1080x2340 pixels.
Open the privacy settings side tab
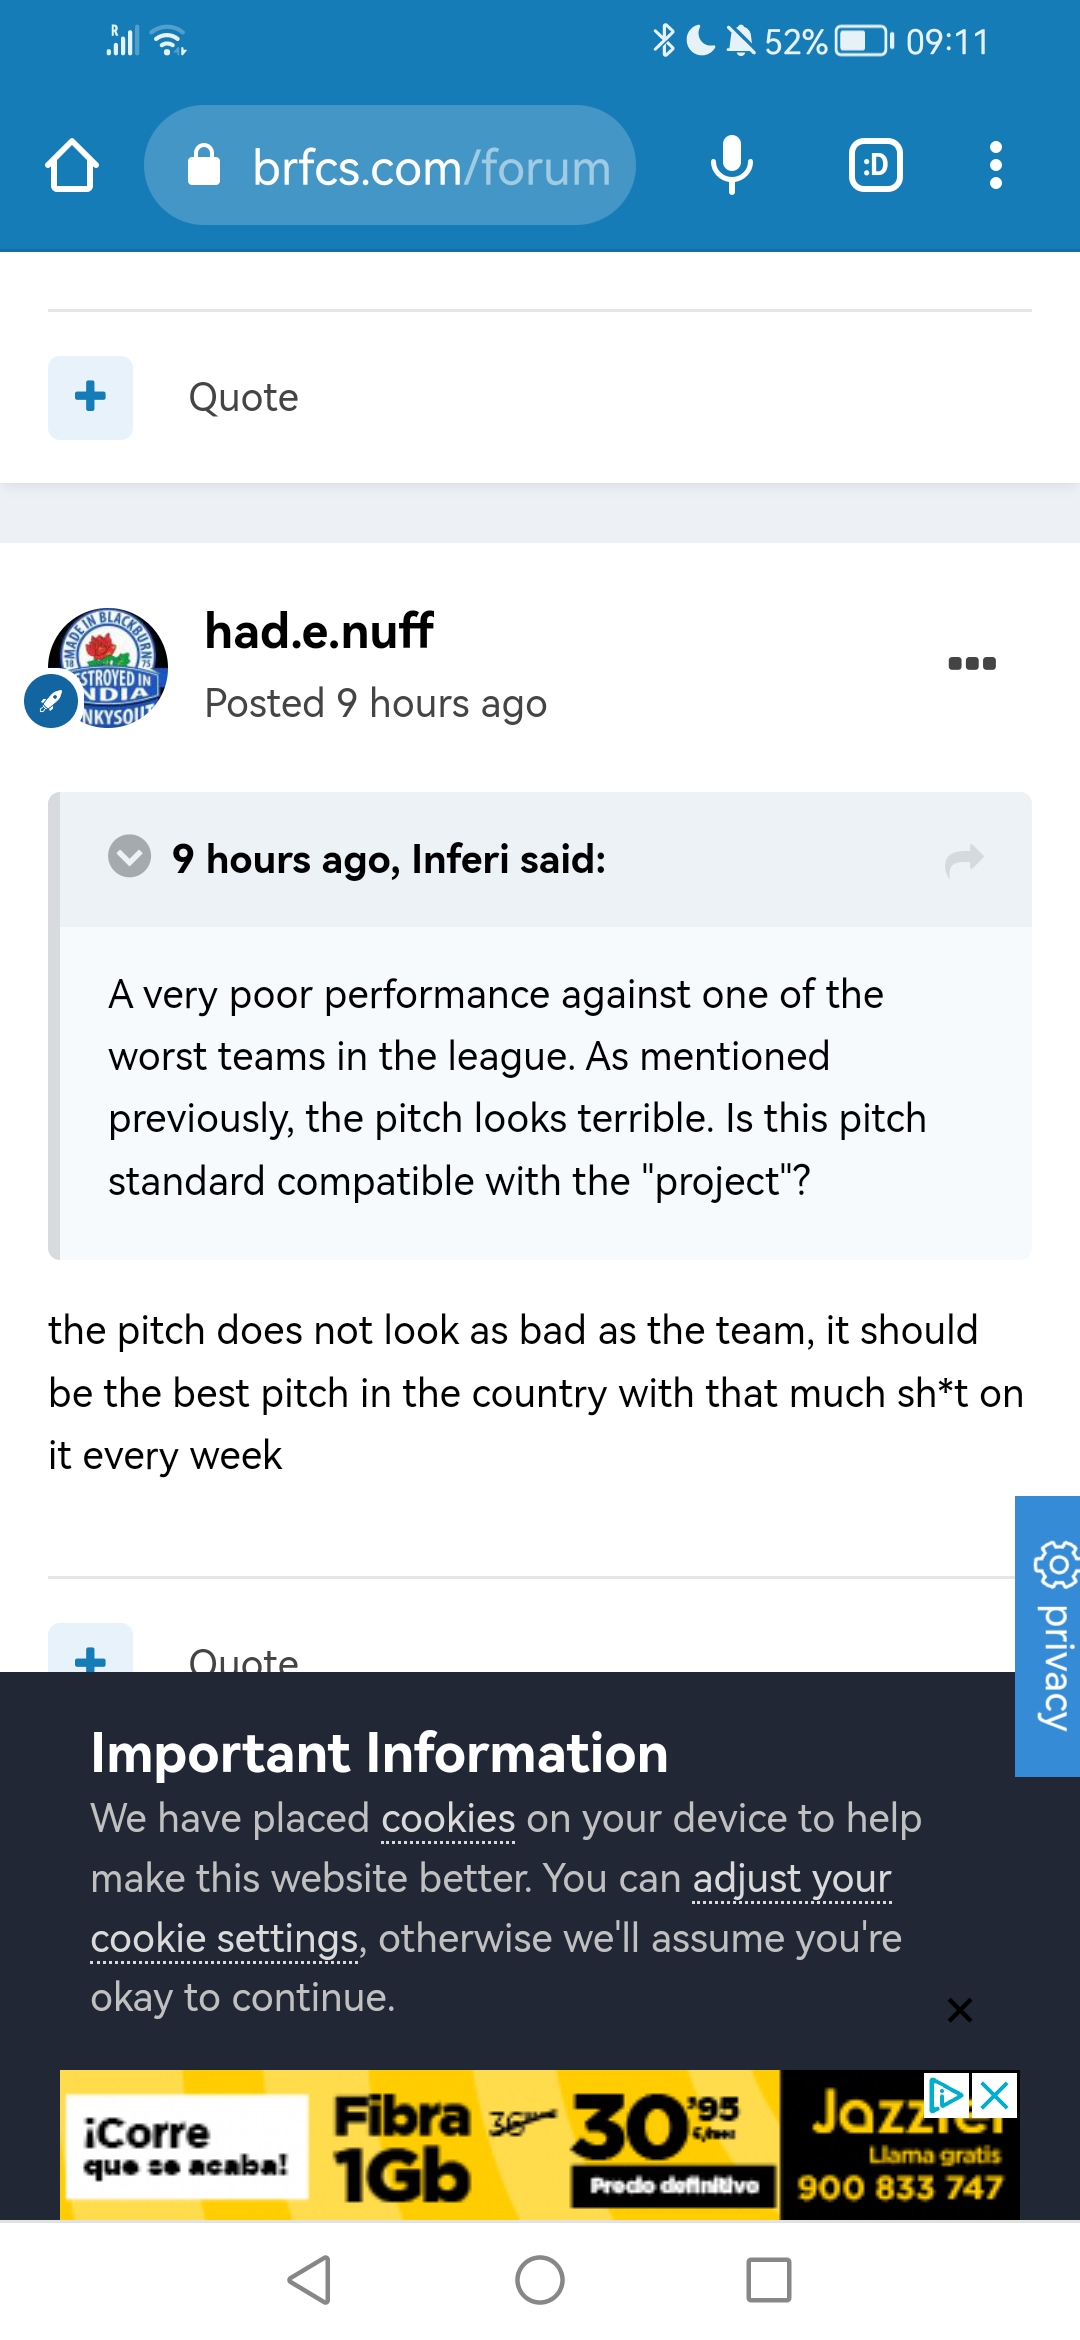[1049, 1636]
